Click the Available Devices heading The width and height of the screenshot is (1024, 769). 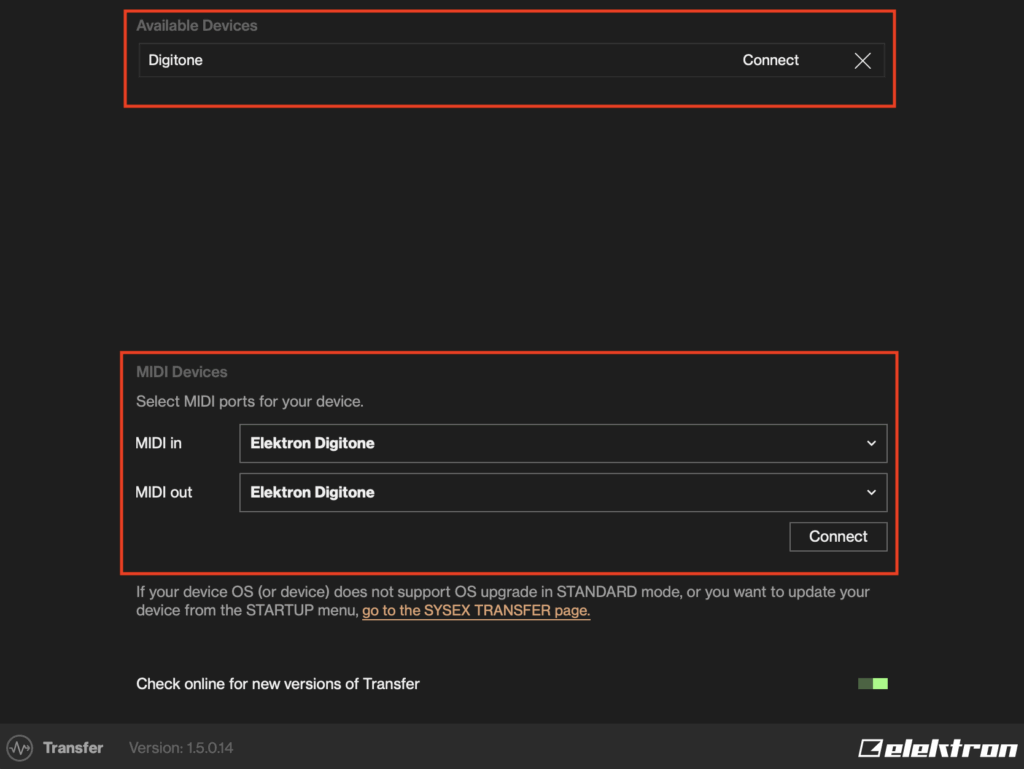tap(197, 26)
